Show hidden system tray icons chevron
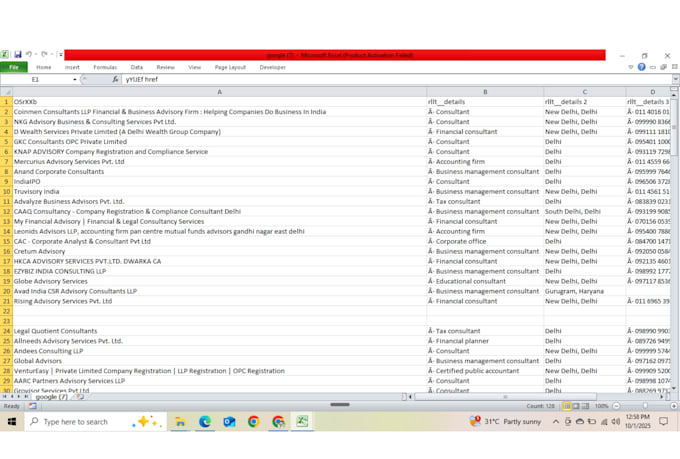 pyautogui.click(x=556, y=422)
